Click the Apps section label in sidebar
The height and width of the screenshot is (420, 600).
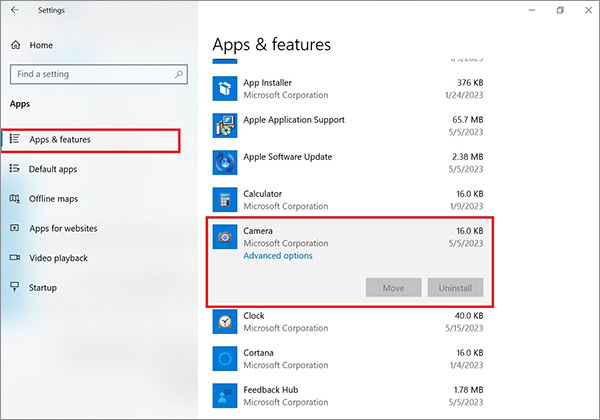pos(20,104)
